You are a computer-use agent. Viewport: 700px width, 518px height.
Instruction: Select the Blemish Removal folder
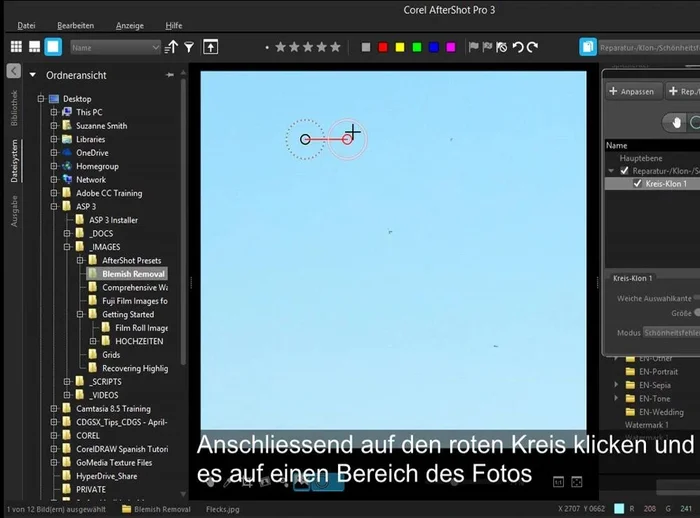(x=127, y=274)
